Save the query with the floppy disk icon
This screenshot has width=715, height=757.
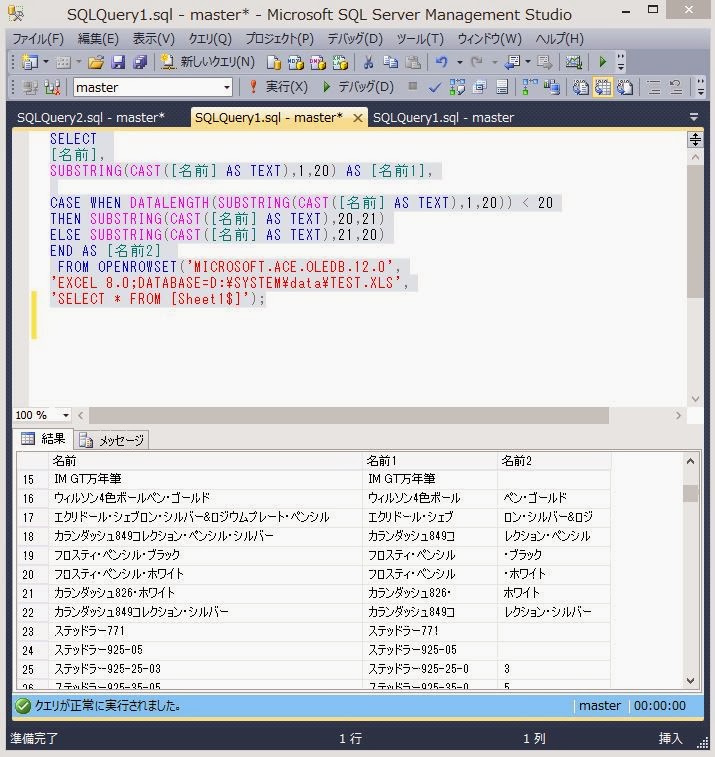[118, 62]
